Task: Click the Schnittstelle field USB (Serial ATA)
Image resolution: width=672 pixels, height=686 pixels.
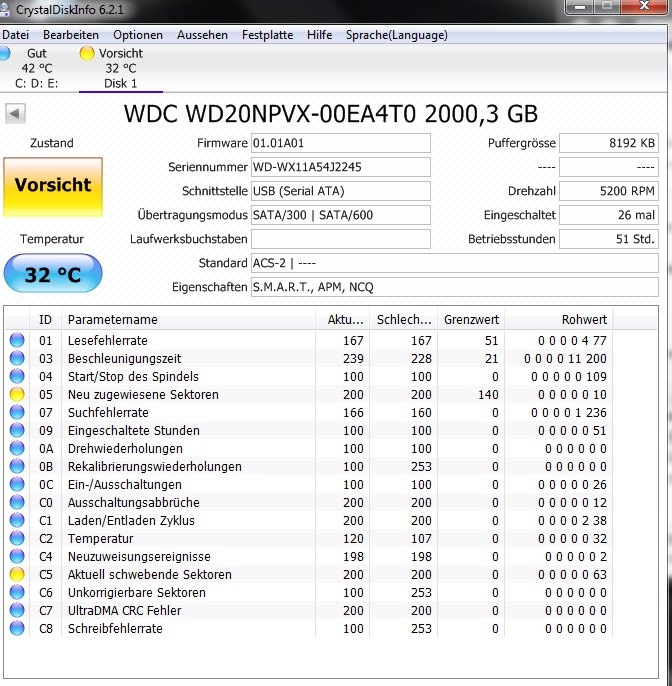Action: click(340, 191)
